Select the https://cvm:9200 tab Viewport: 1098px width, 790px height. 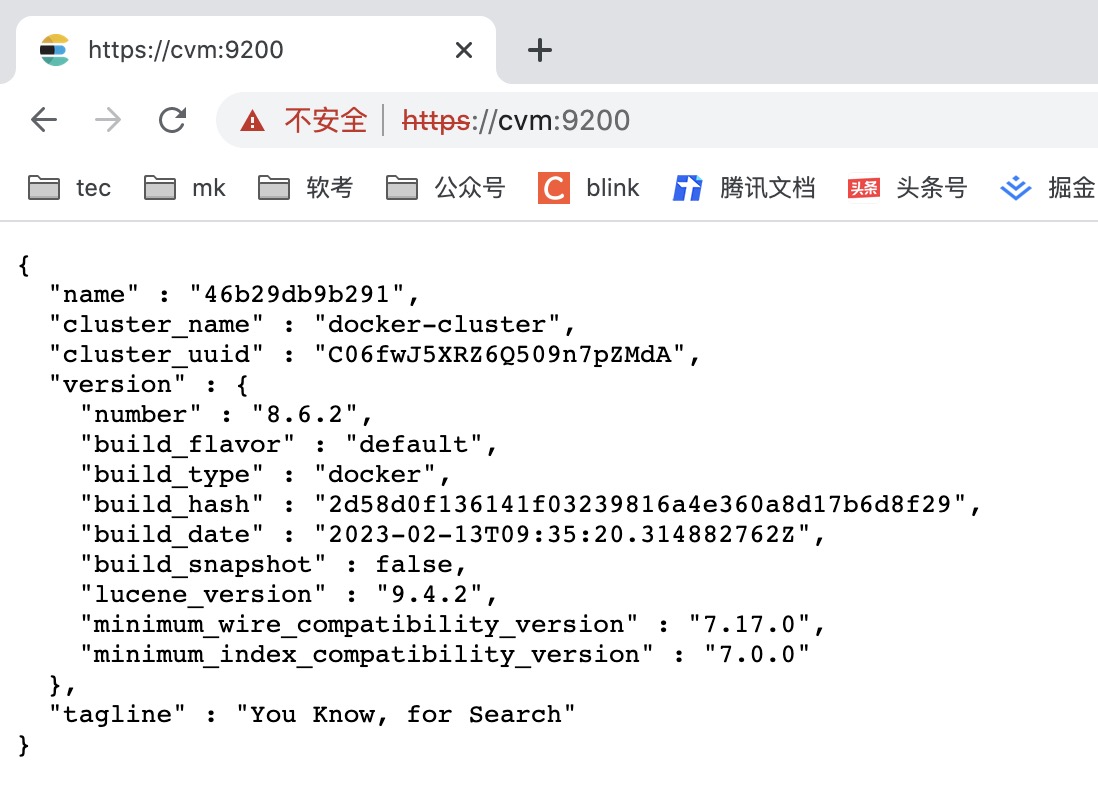coord(256,50)
